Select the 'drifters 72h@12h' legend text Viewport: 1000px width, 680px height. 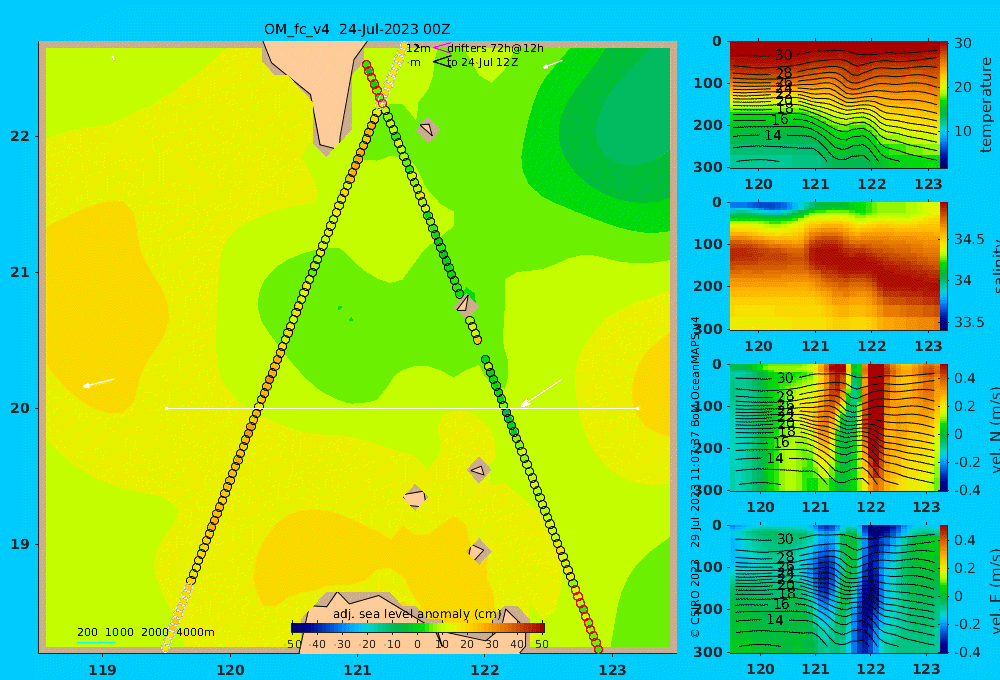click(x=495, y=48)
